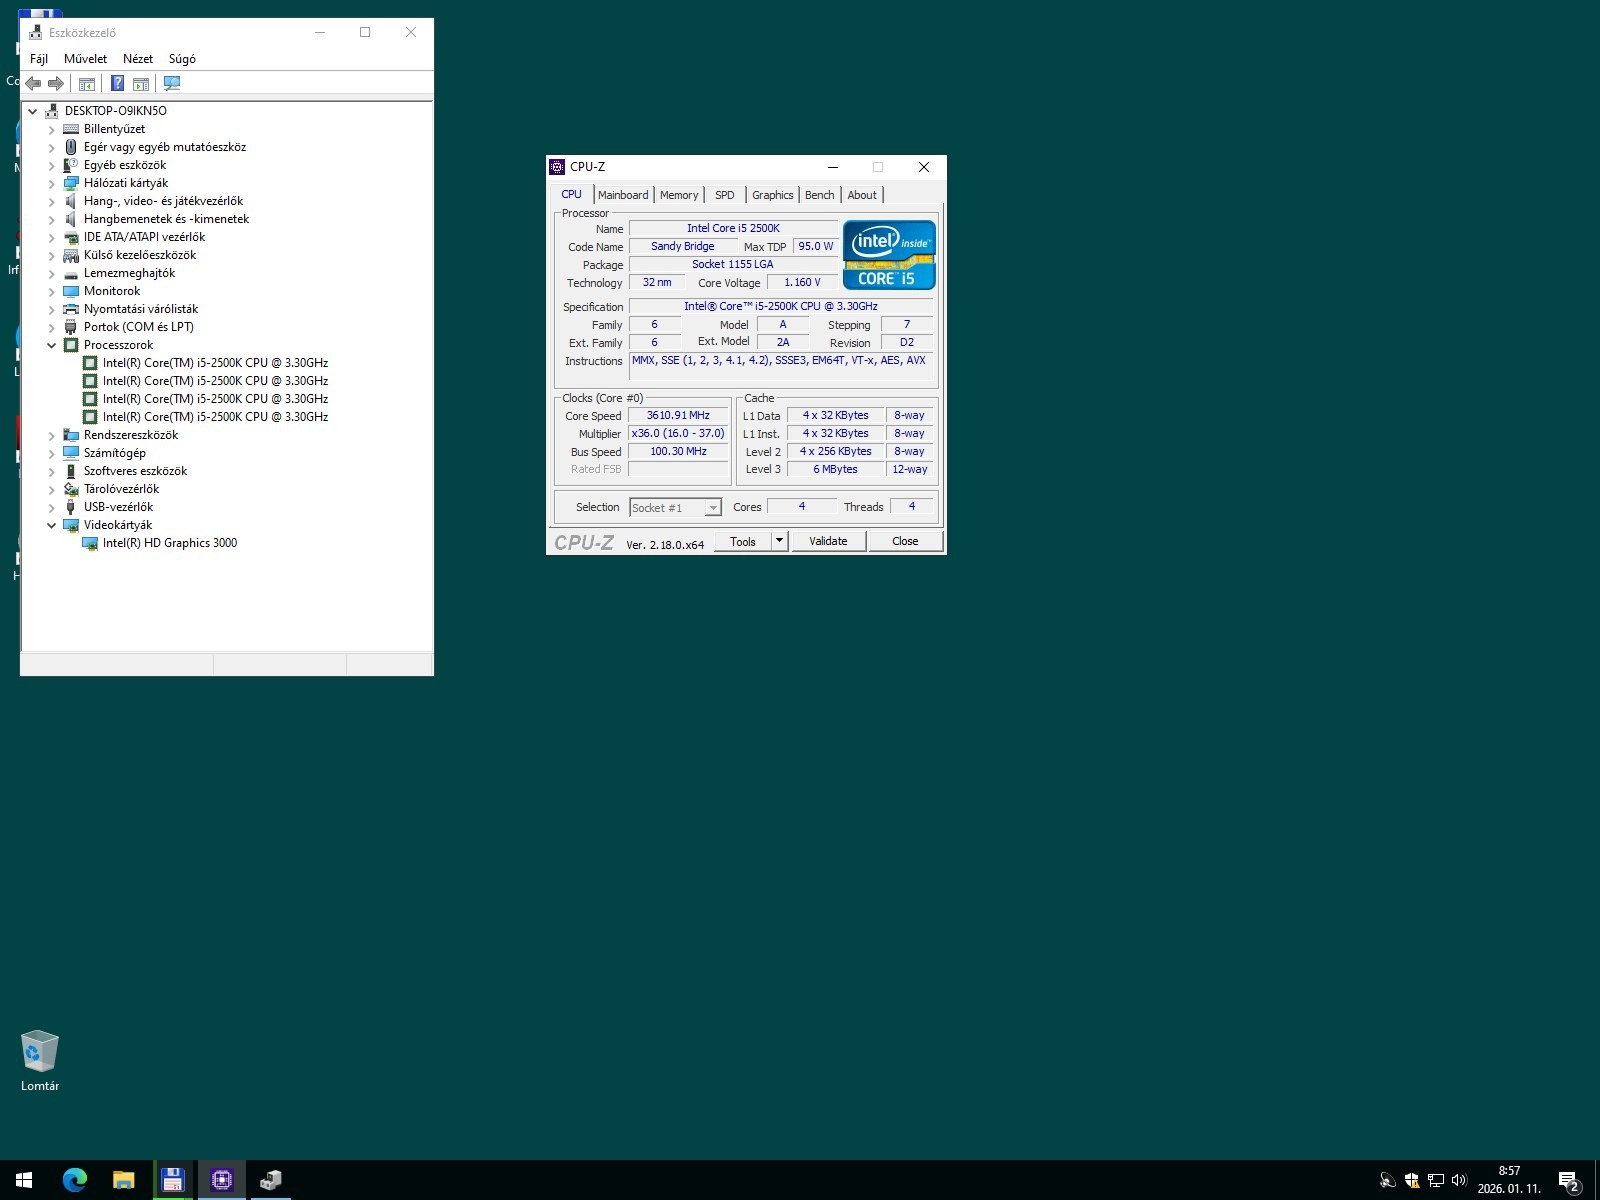The width and height of the screenshot is (1600, 1200).
Task: Switch to Eszközkezelő via its taskbar icon
Action: 270,1180
